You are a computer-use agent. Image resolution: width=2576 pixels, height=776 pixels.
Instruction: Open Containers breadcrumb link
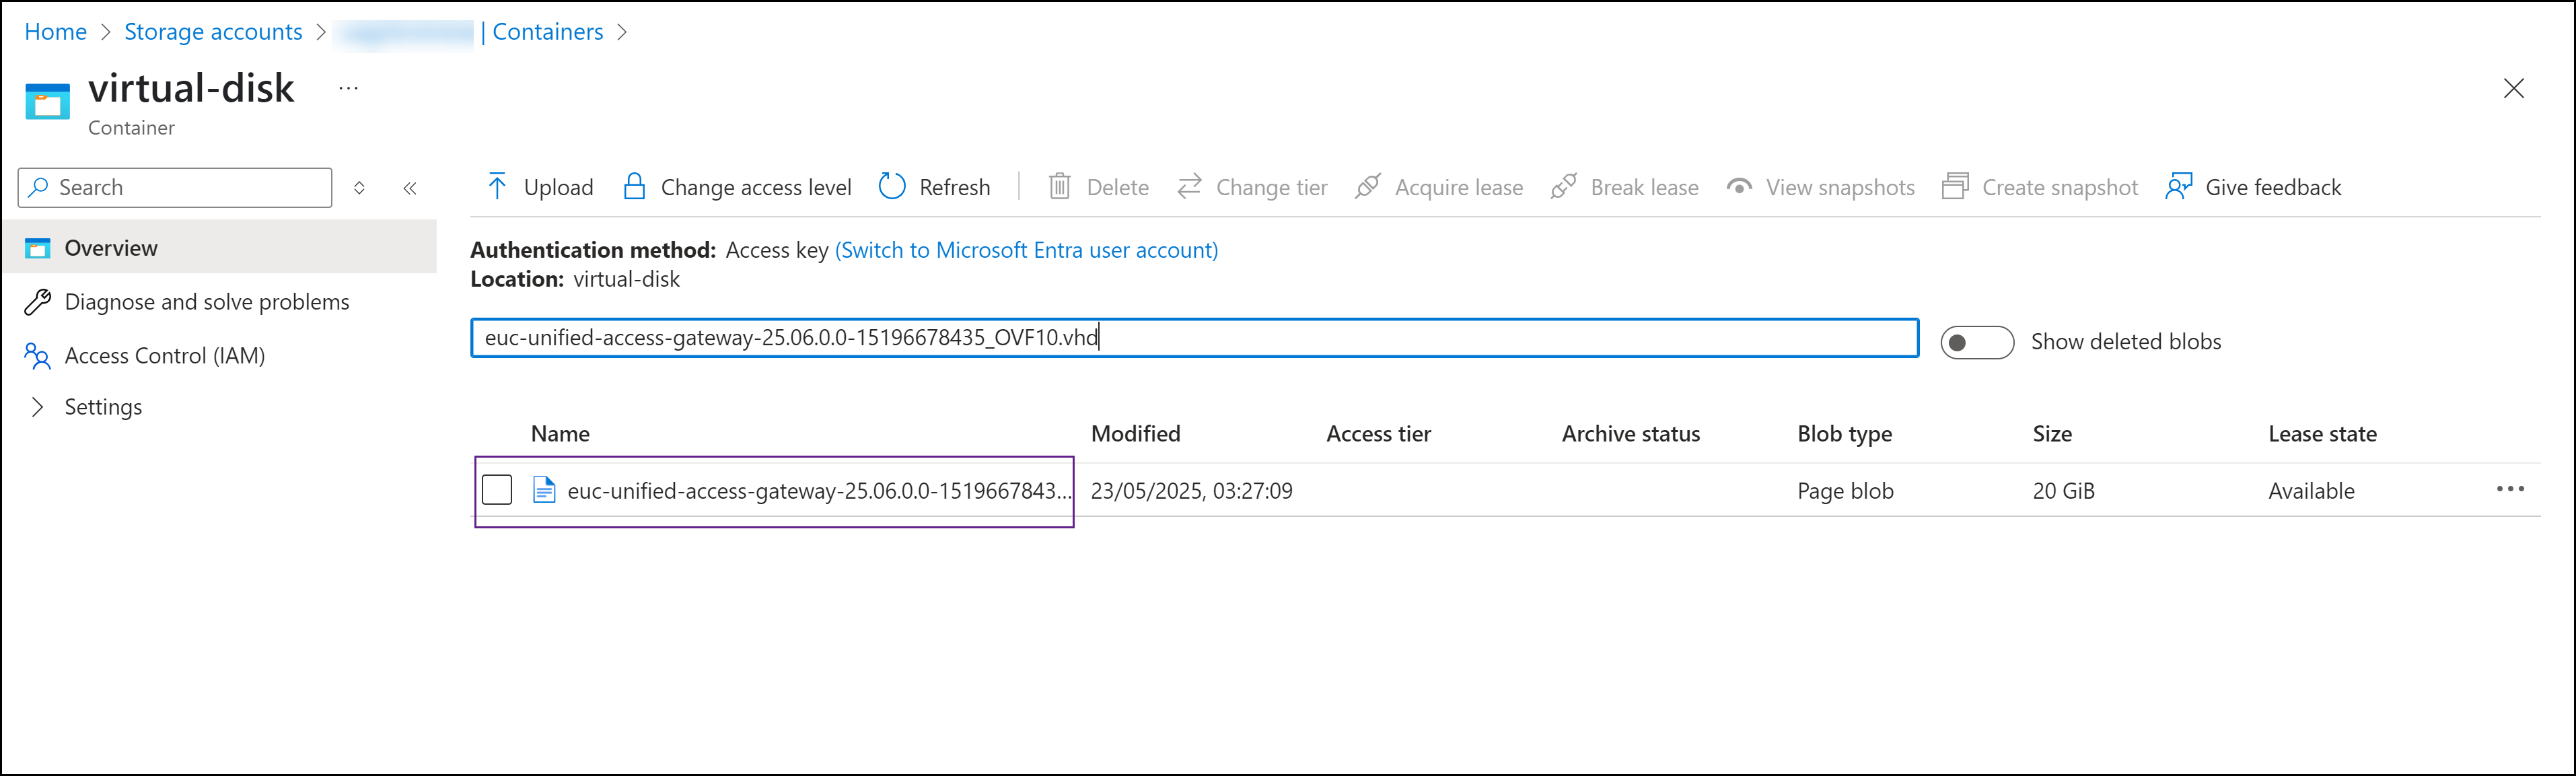tap(547, 32)
